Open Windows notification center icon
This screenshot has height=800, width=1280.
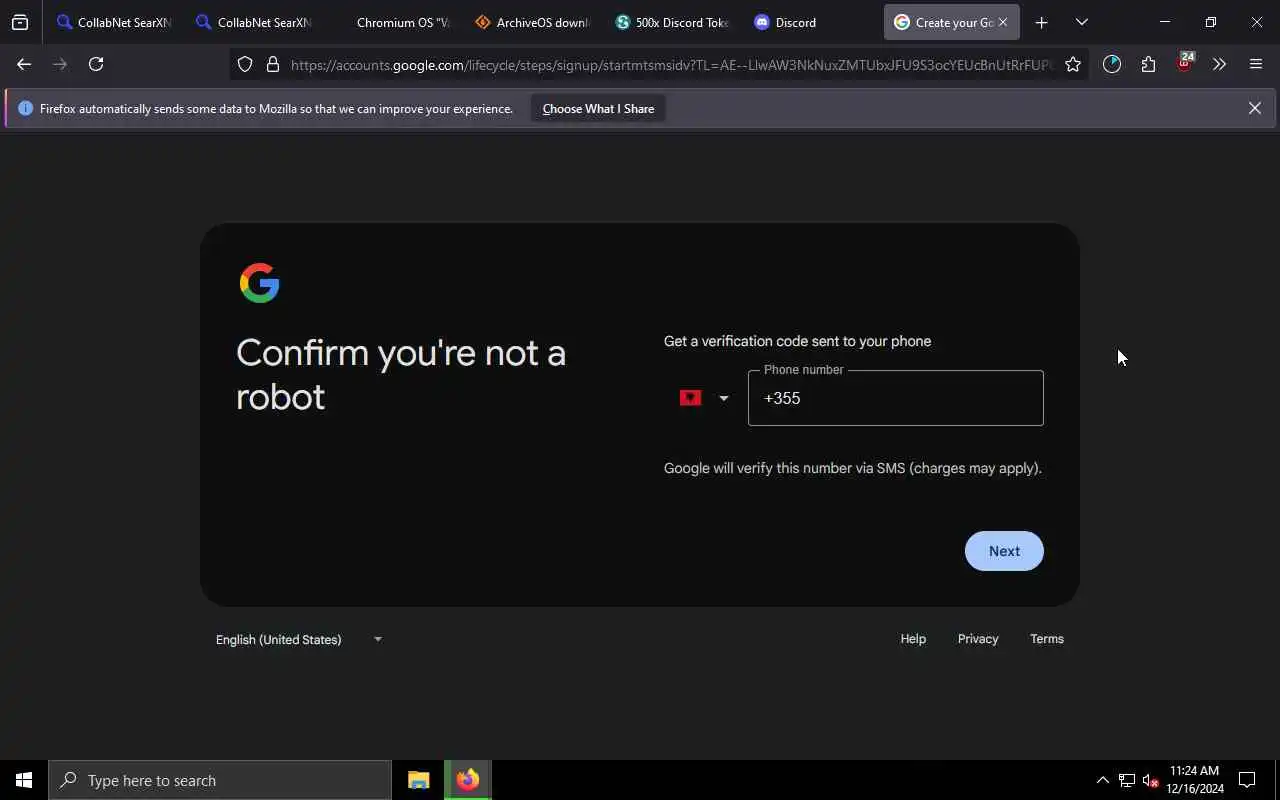click(1247, 780)
